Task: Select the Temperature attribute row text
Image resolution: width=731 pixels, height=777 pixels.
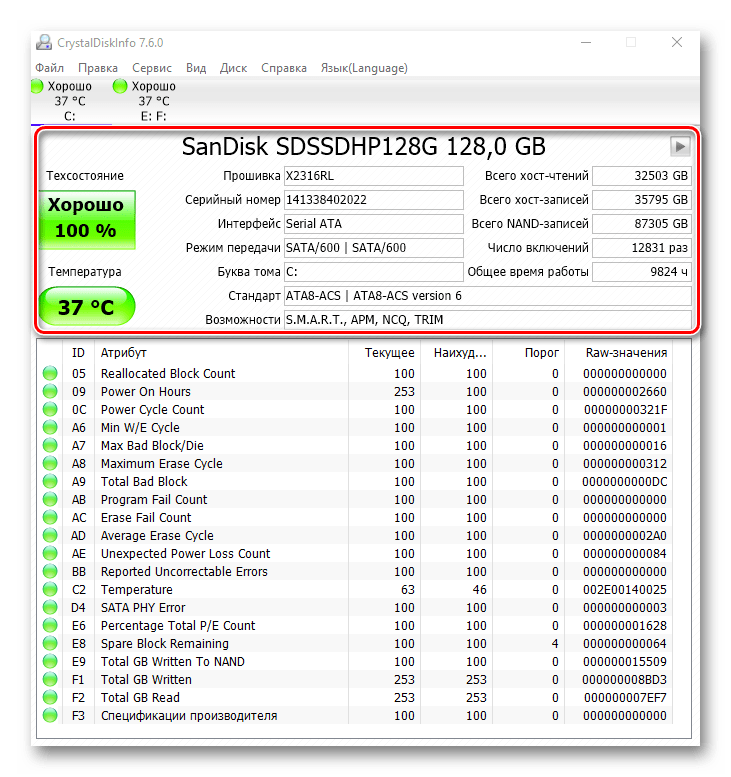Action: click(x=137, y=590)
